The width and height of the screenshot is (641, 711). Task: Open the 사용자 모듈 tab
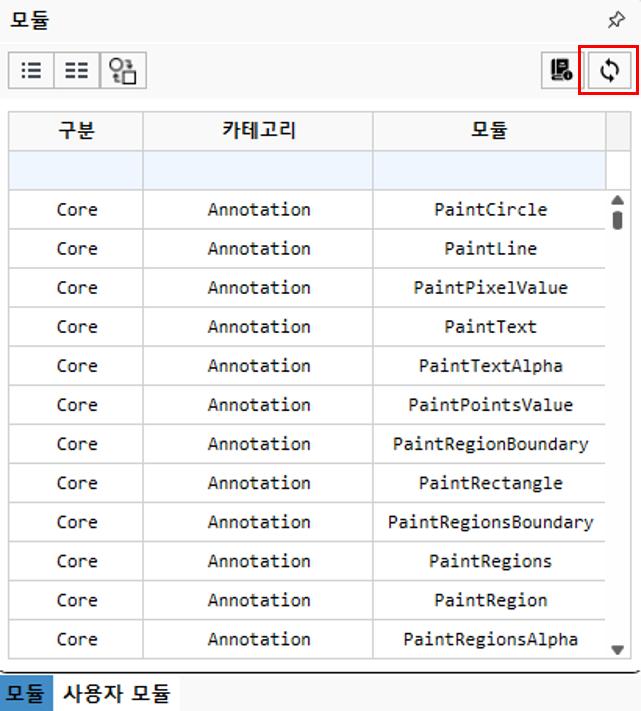tap(116, 692)
